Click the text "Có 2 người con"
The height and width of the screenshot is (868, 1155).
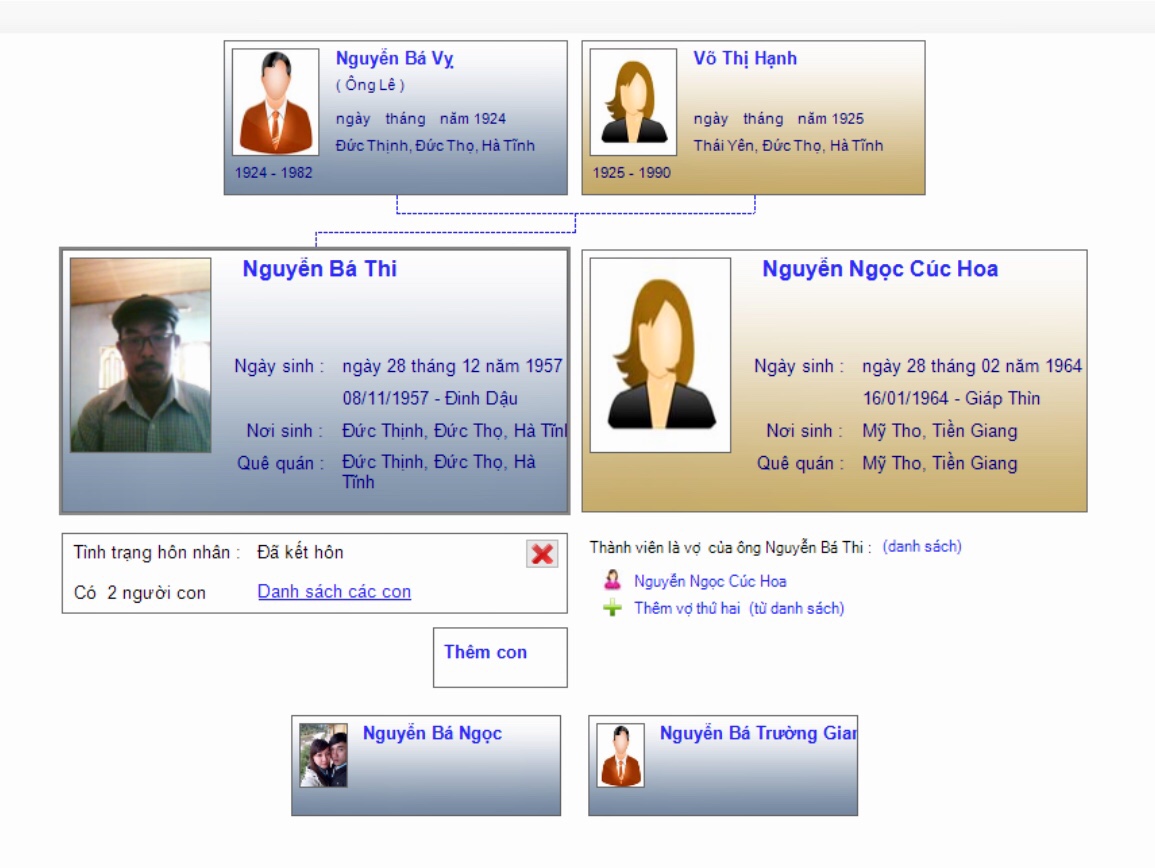tap(140, 593)
